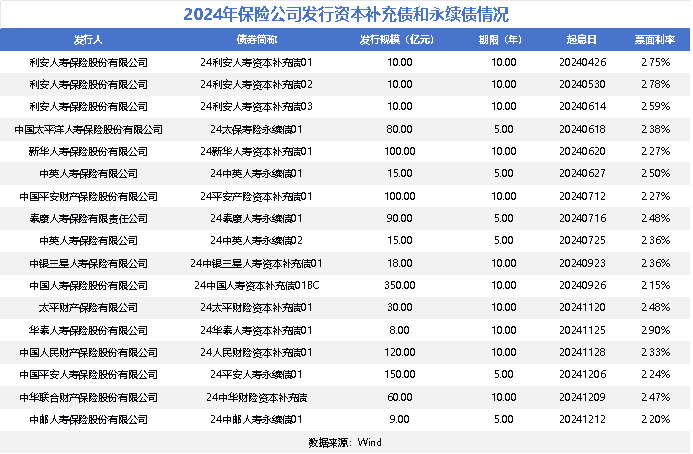Select issuer 中邮人寿保险股份有限公司
The height and width of the screenshot is (454, 693).
coord(88,420)
